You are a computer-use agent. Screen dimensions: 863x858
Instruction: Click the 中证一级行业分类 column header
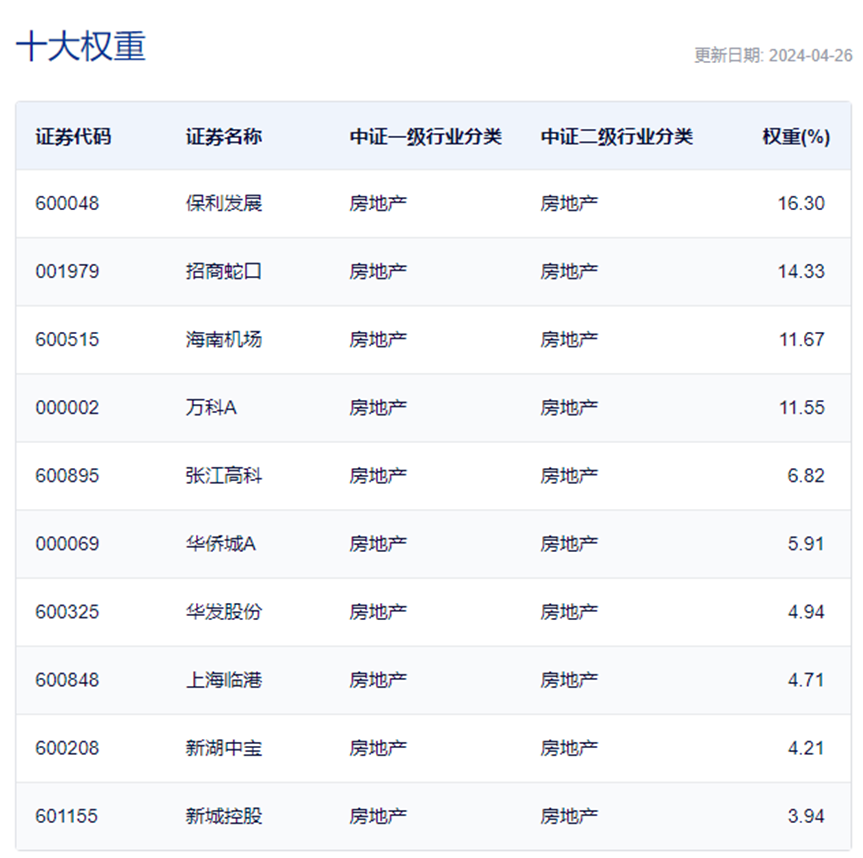pyautogui.click(x=425, y=136)
